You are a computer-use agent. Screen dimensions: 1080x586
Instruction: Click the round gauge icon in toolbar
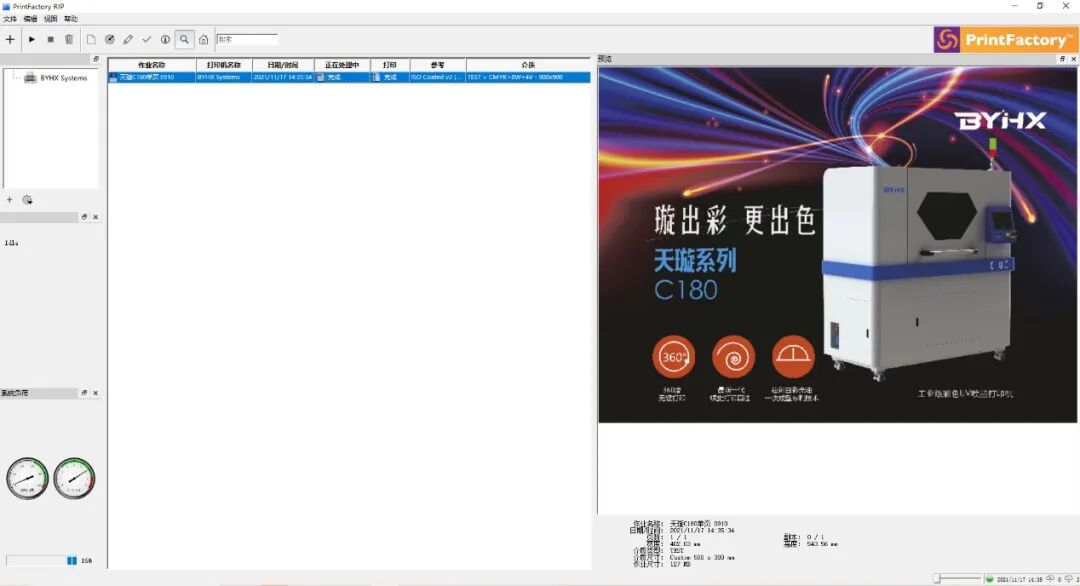pyautogui.click(x=110, y=39)
